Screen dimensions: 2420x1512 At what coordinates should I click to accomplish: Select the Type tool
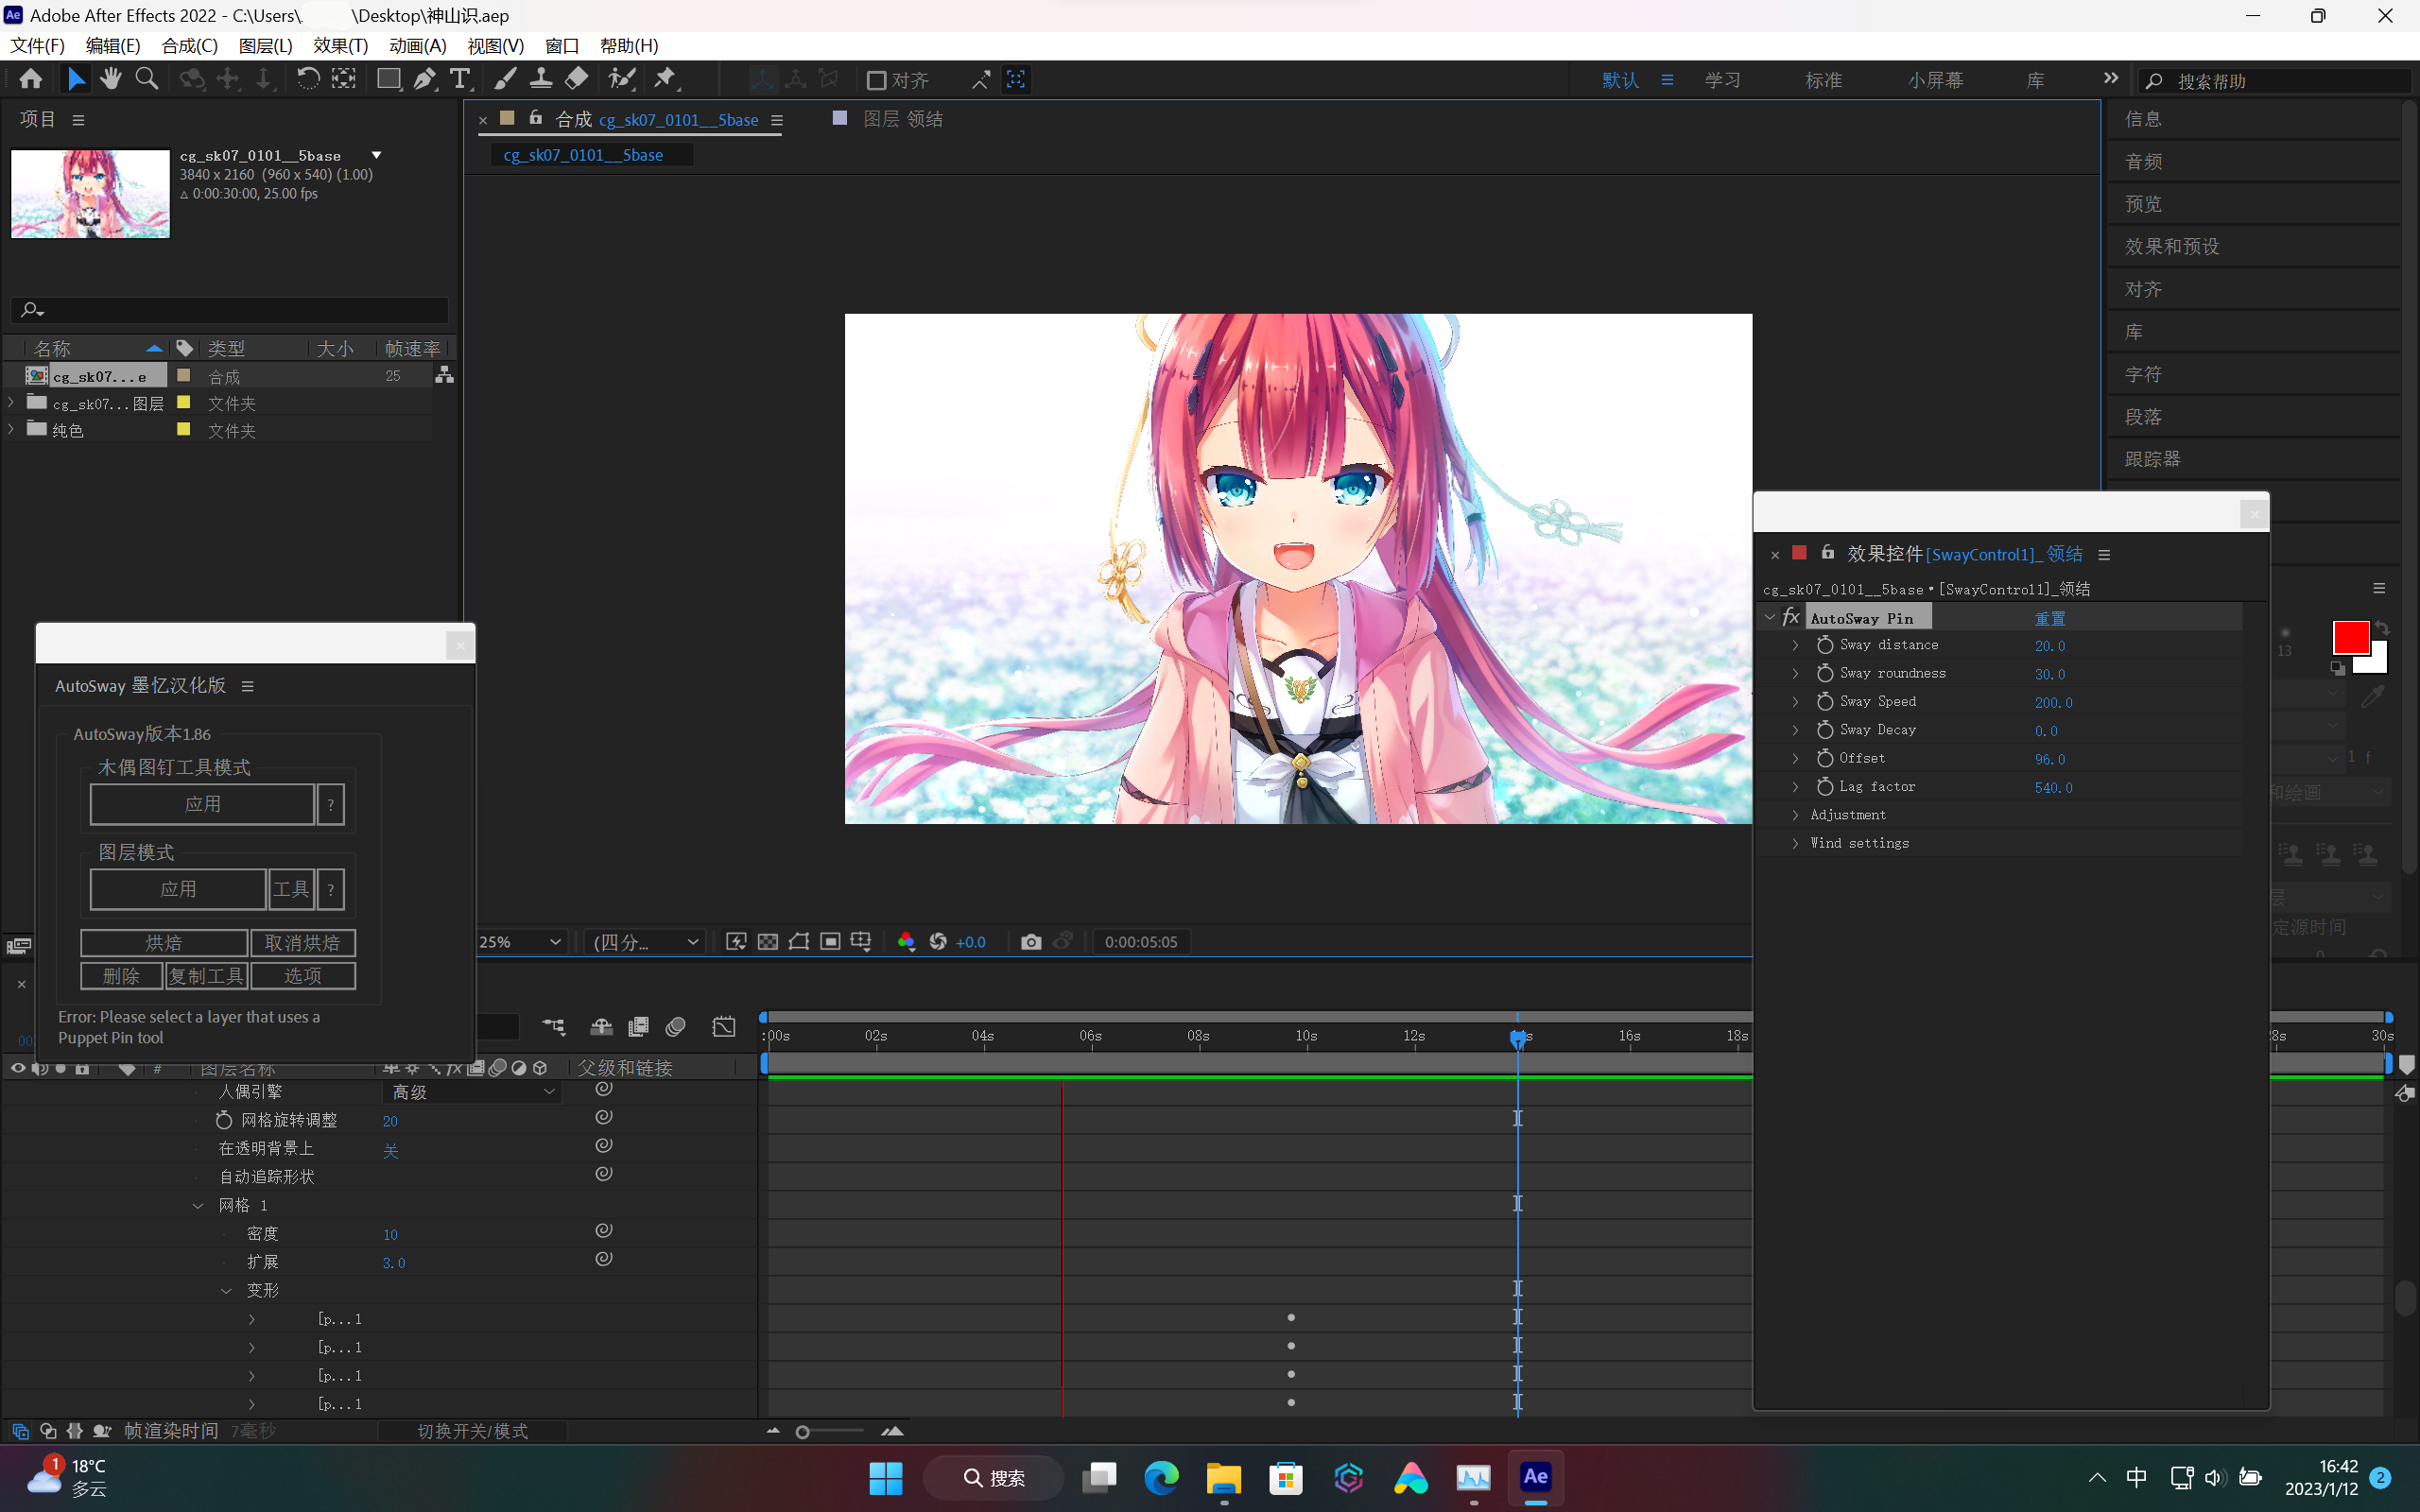coord(460,79)
